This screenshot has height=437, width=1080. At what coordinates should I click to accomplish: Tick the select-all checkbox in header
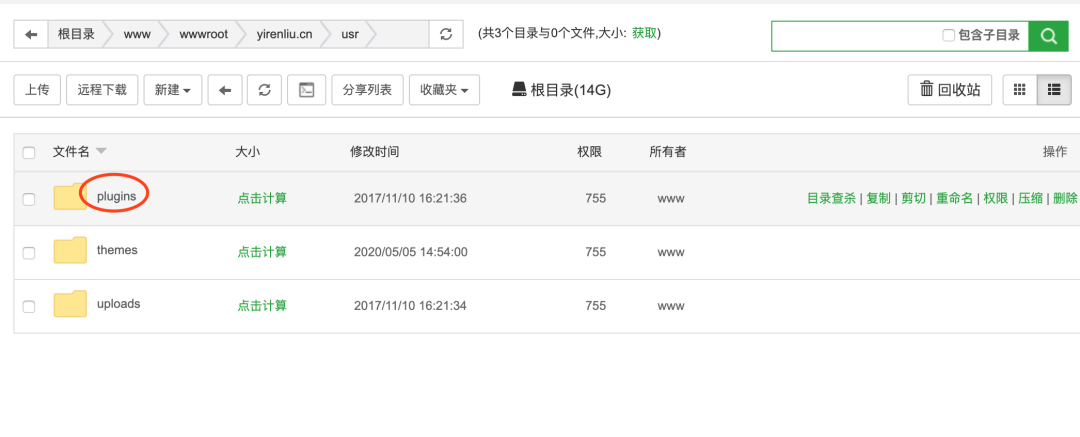(x=29, y=152)
